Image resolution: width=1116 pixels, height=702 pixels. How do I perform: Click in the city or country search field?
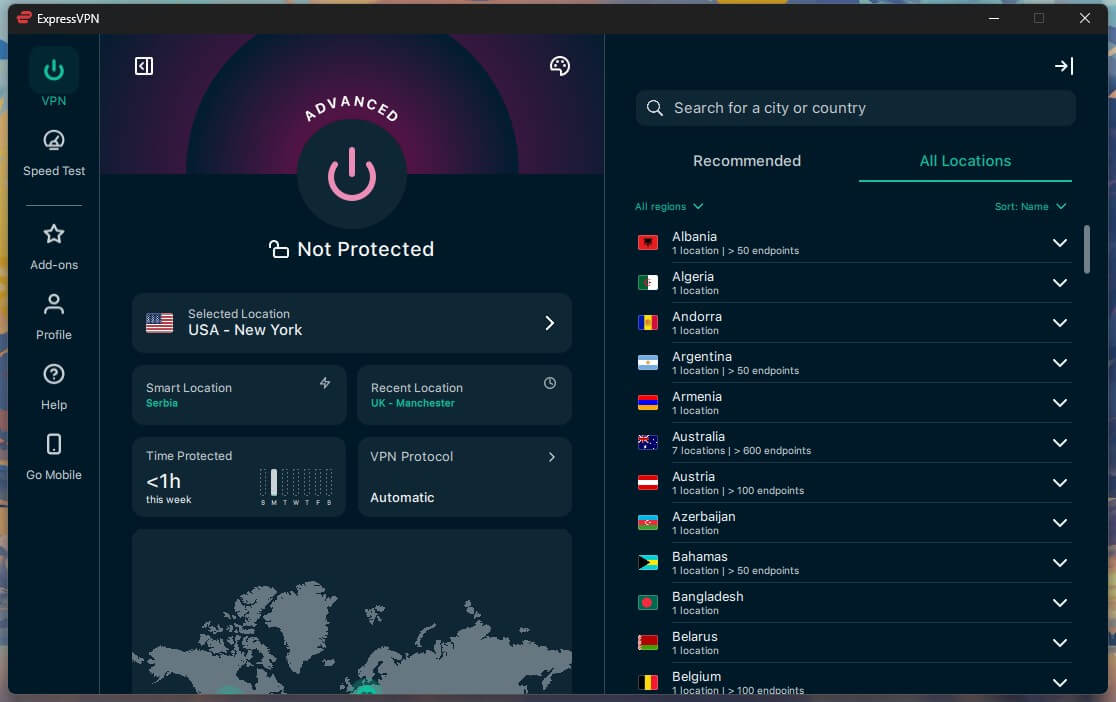[x=856, y=108]
